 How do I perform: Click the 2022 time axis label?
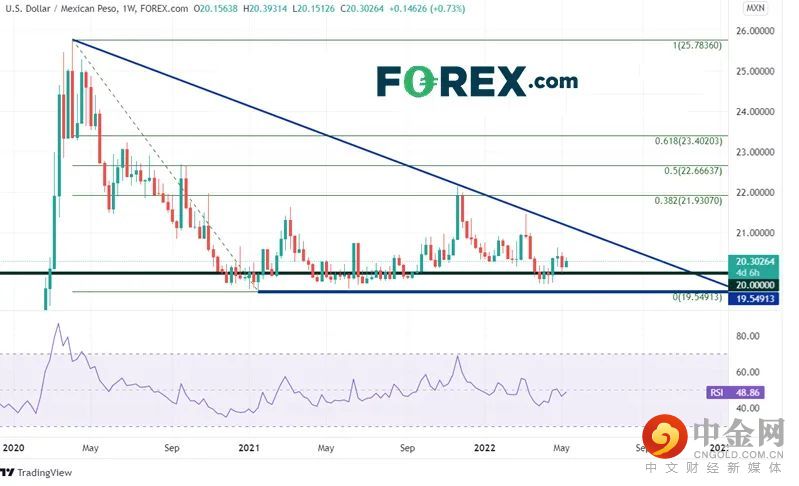coord(485,448)
